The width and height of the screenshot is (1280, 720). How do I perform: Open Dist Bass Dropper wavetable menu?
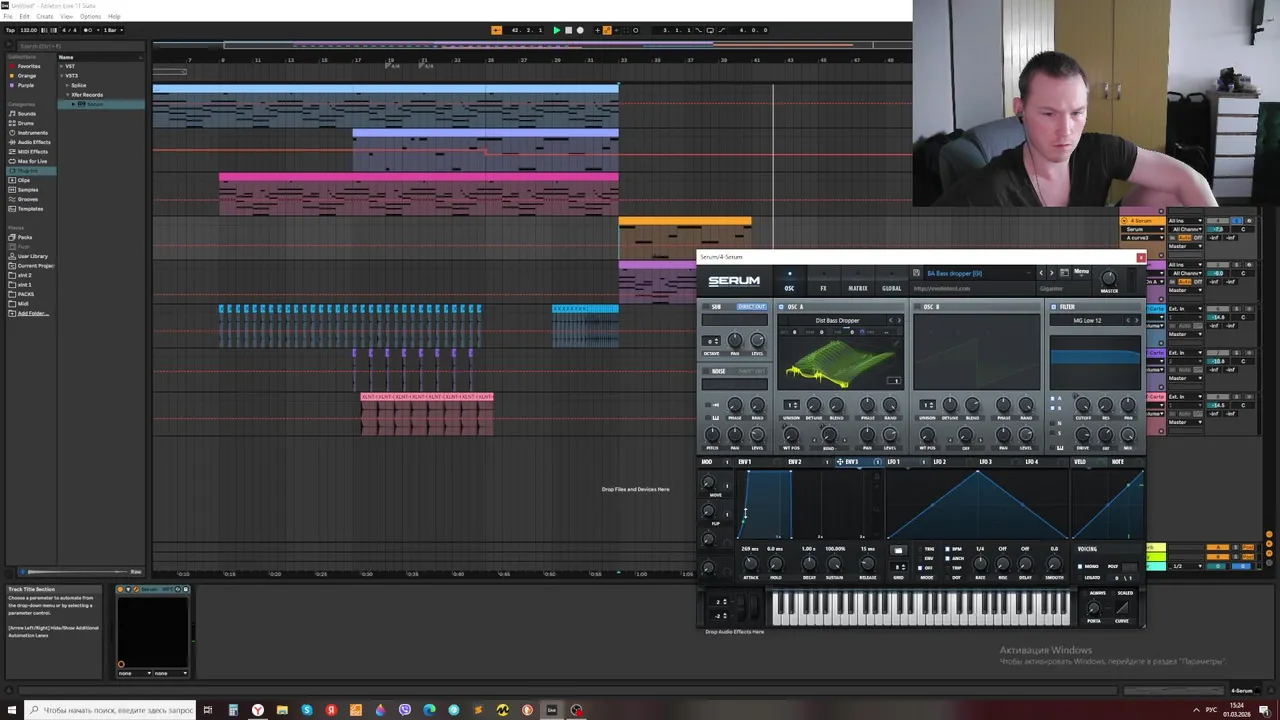pos(836,321)
